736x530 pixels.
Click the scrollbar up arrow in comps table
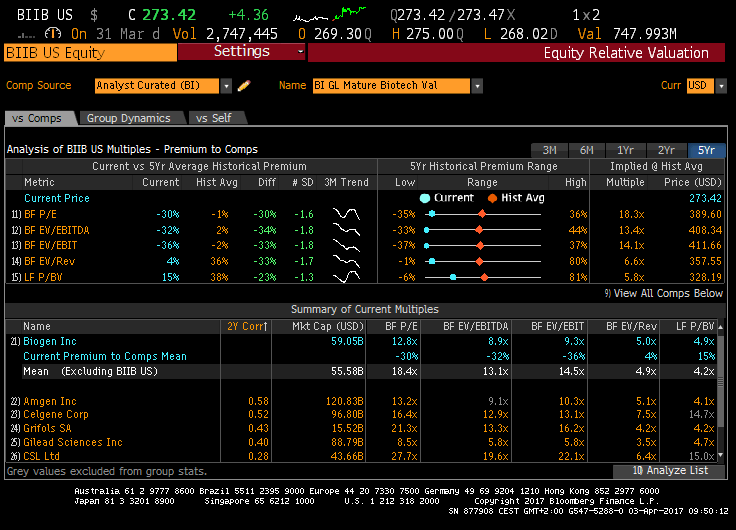(x=721, y=327)
